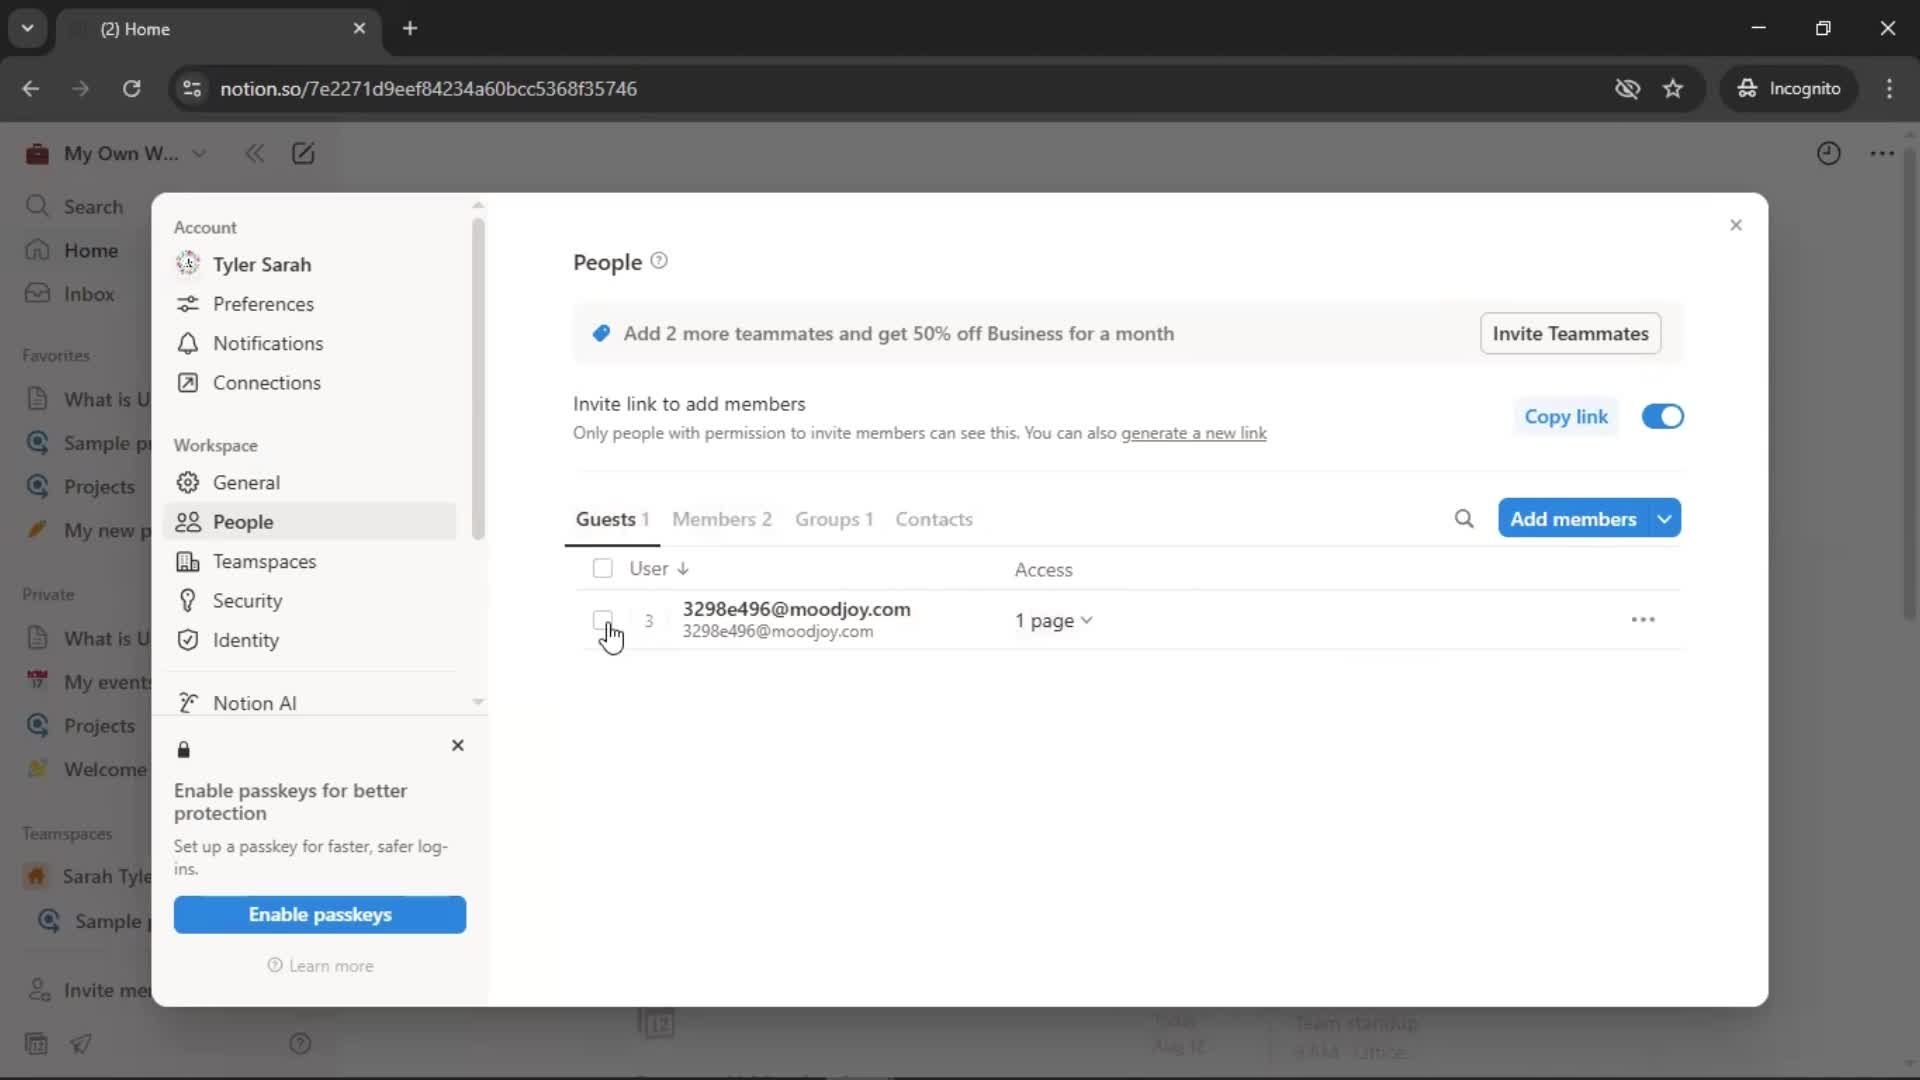The height and width of the screenshot is (1080, 1920).
Task: Click the Access column header
Action: click(x=1043, y=570)
